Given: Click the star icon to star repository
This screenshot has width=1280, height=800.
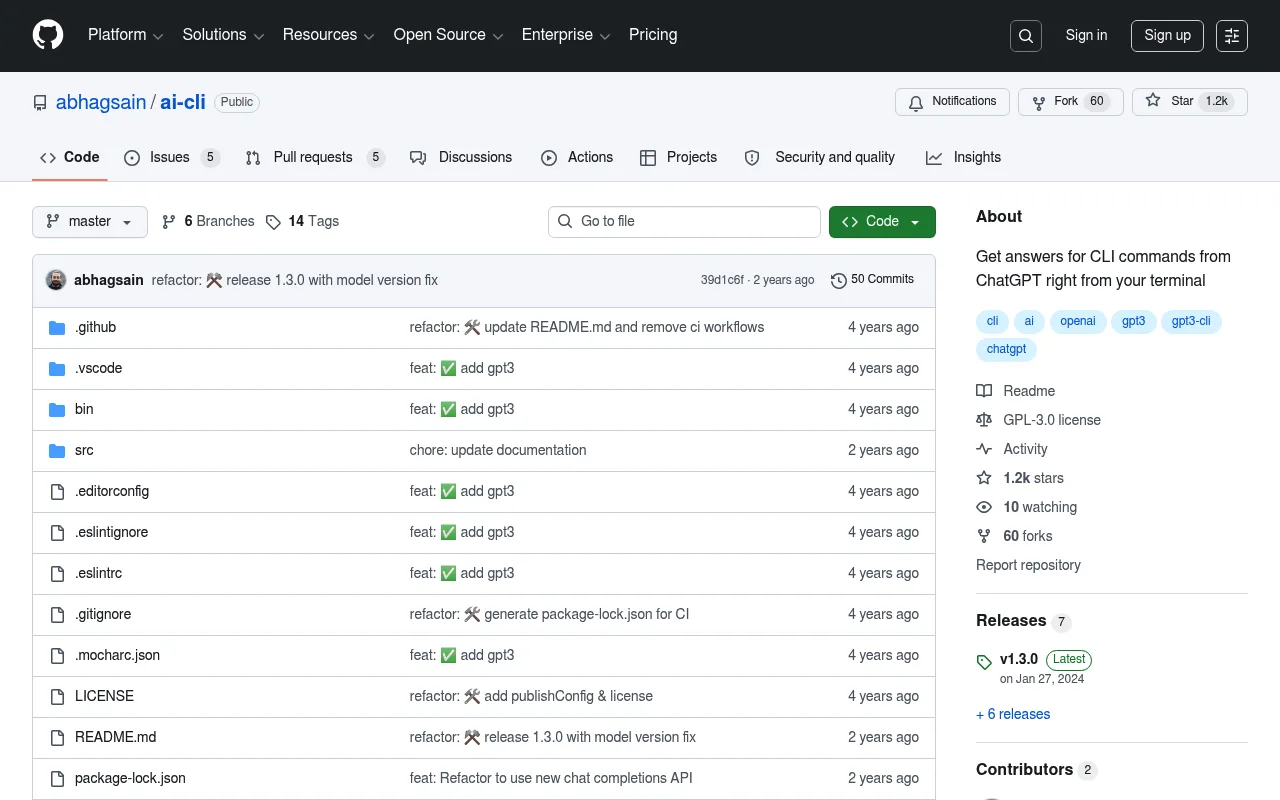Looking at the screenshot, I should pyautogui.click(x=1153, y=101).
